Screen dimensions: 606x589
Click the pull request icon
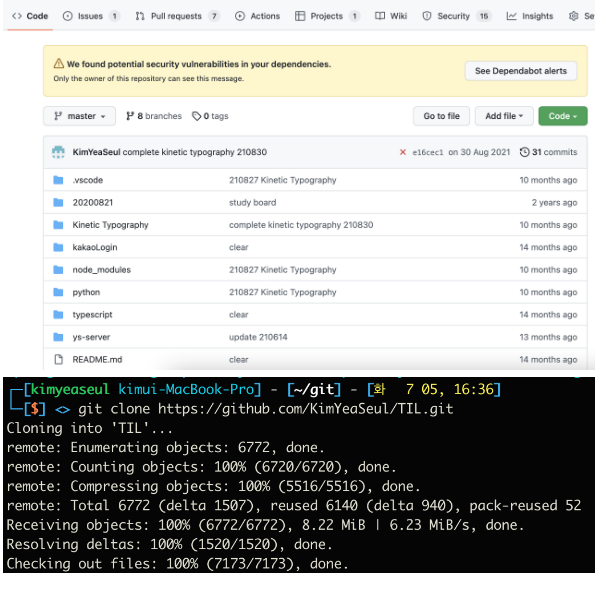click(140, 16)
